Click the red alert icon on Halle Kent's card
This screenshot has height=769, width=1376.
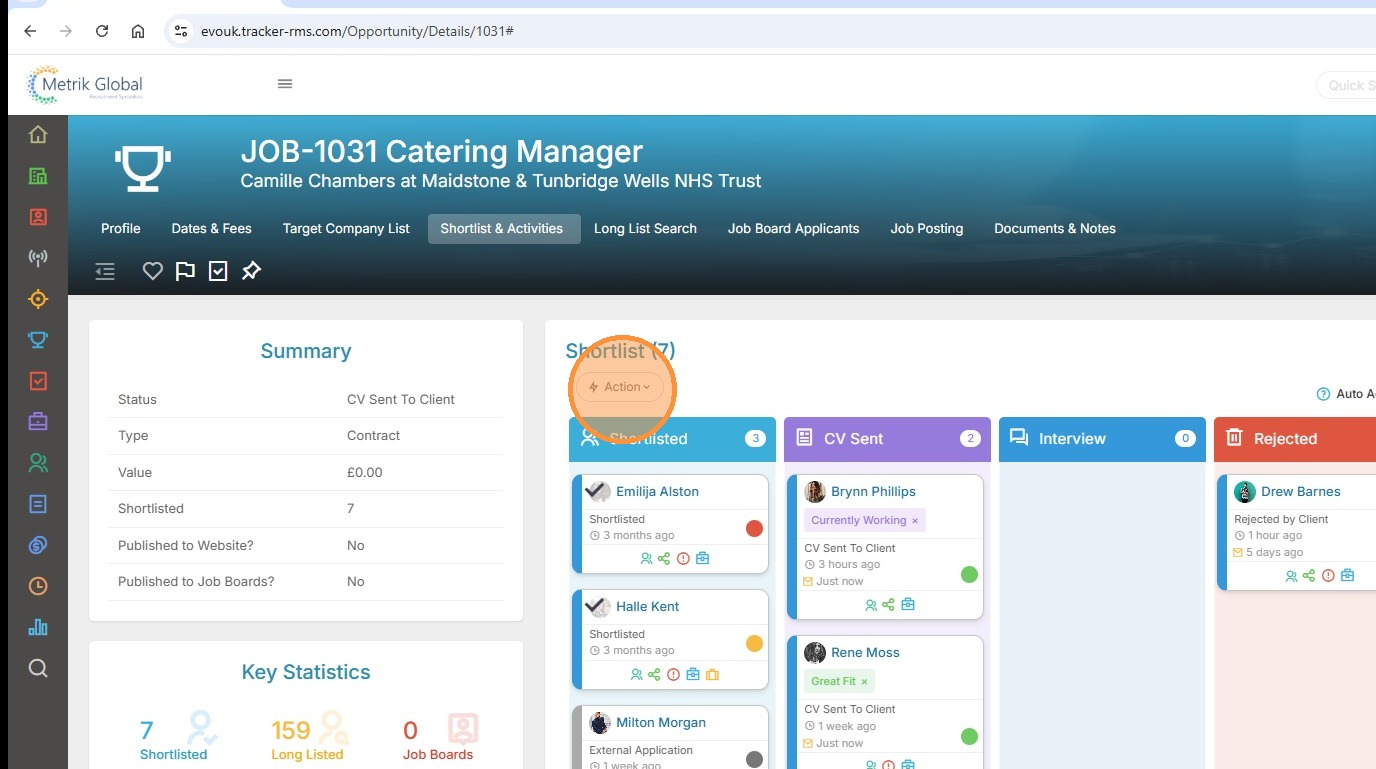673,674
